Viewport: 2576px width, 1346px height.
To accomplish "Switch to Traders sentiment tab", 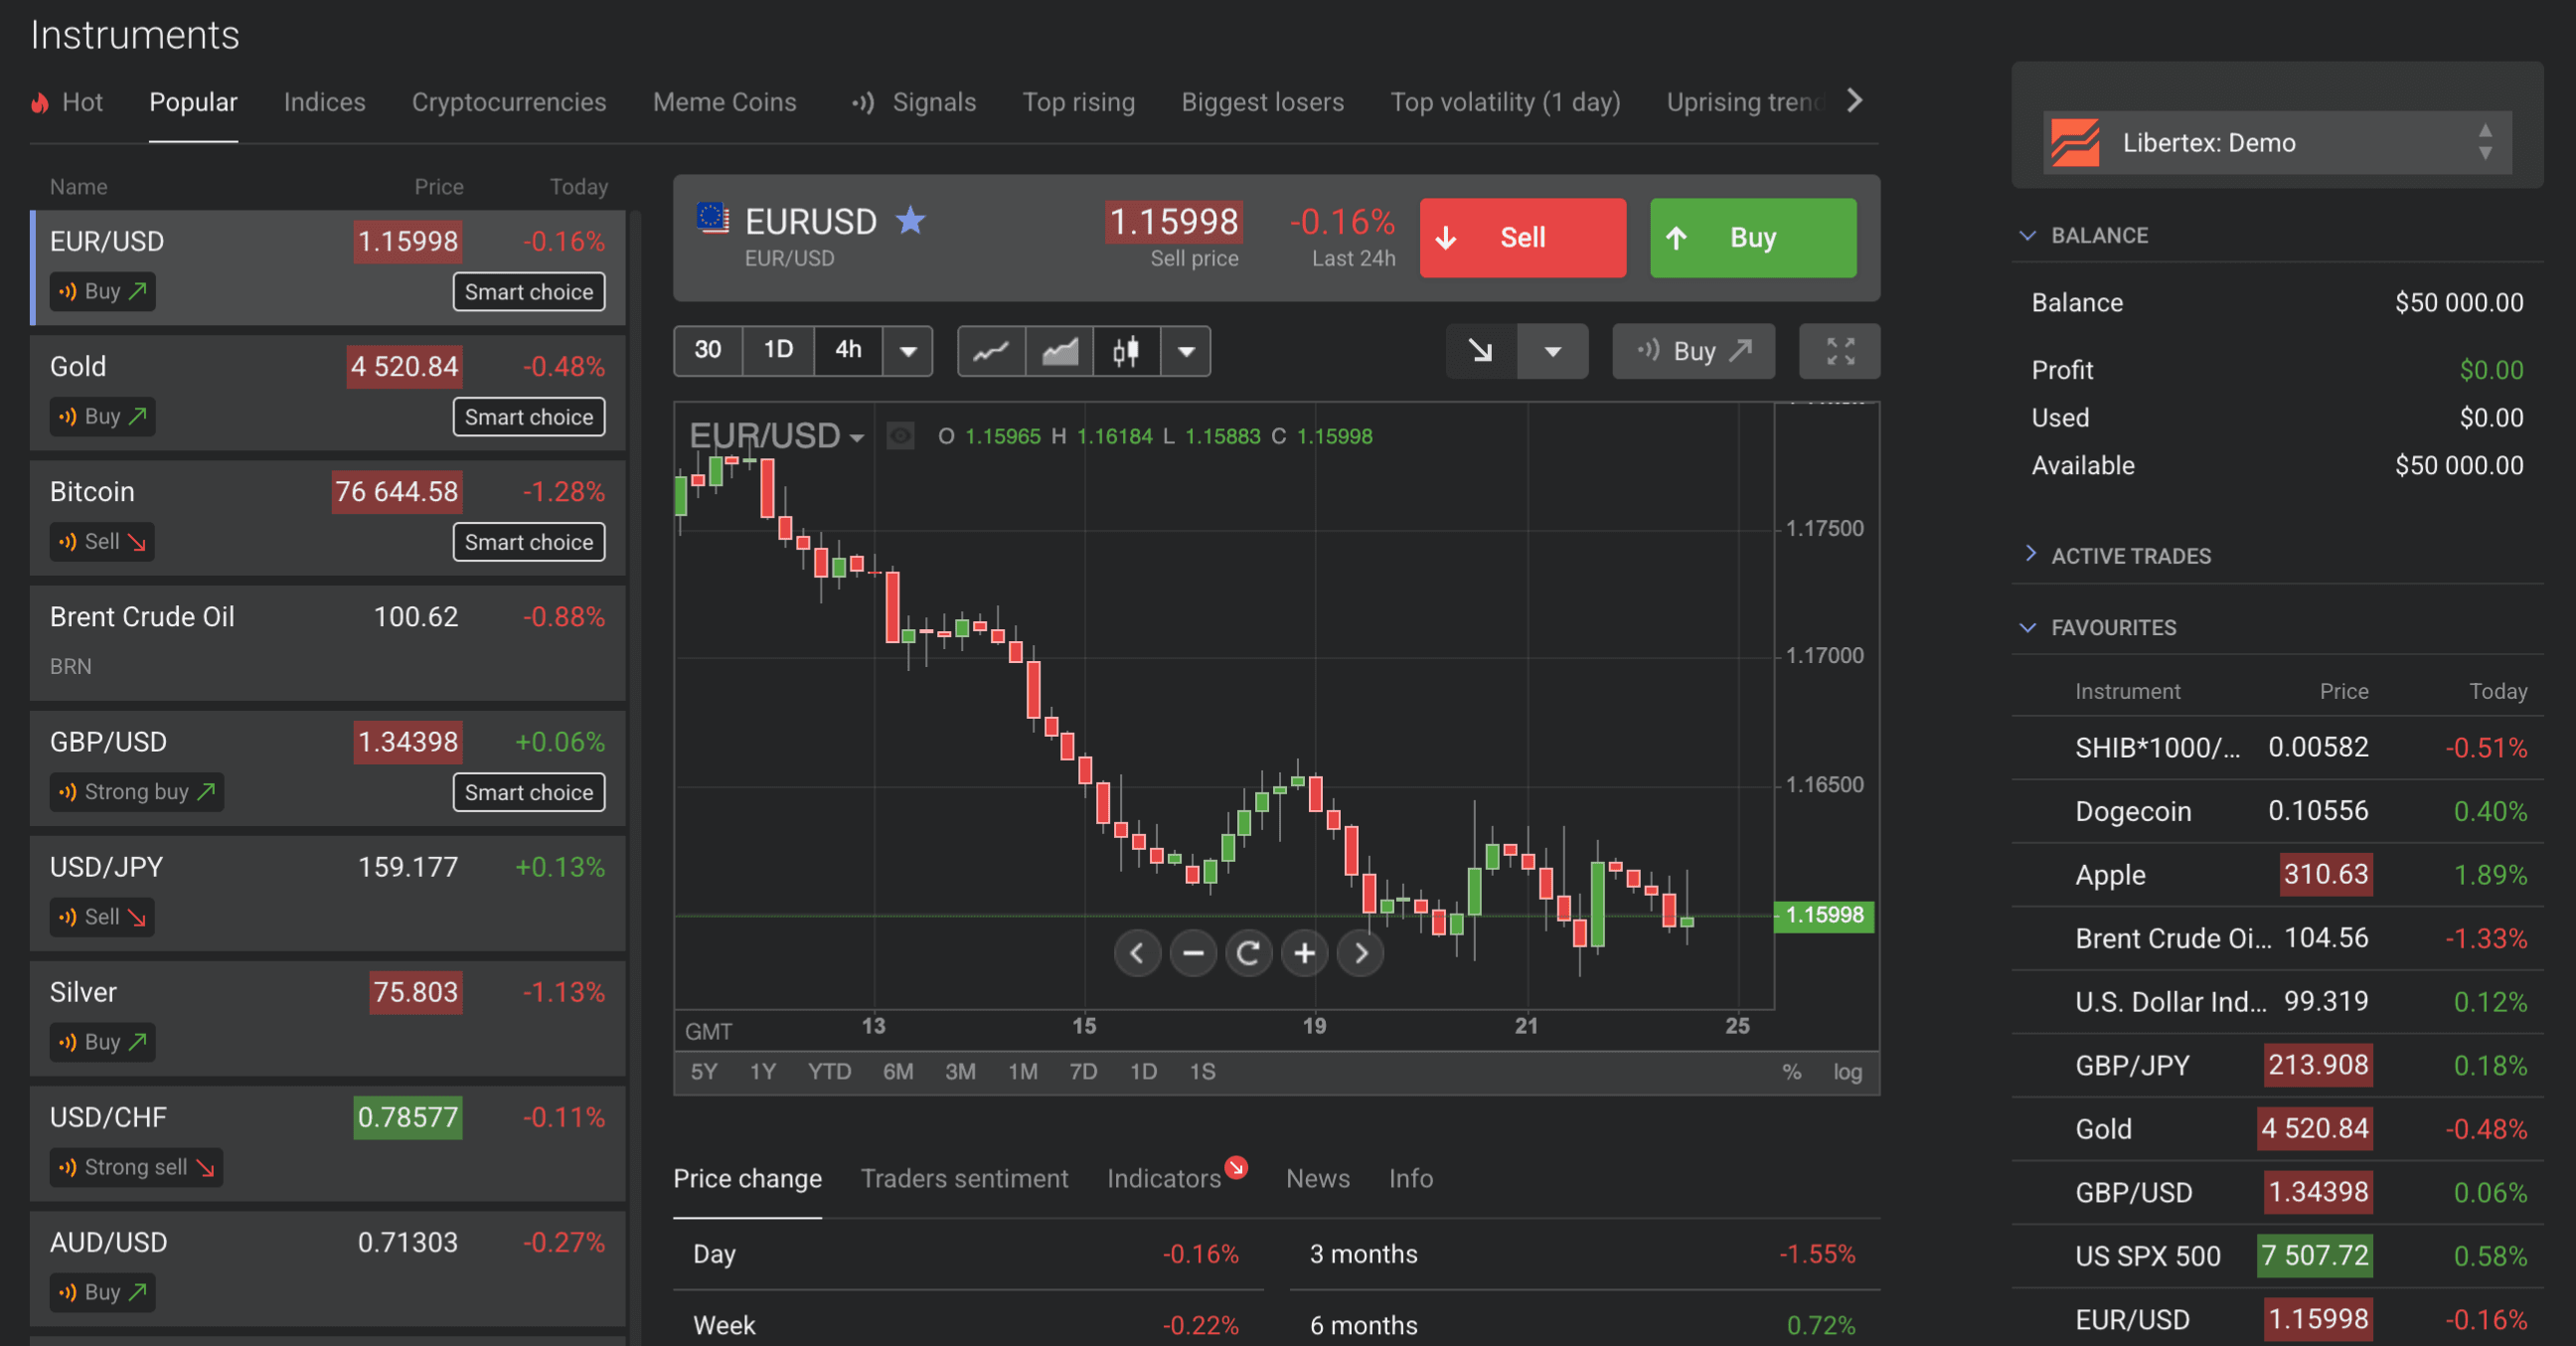I will tap(964, 1179).
